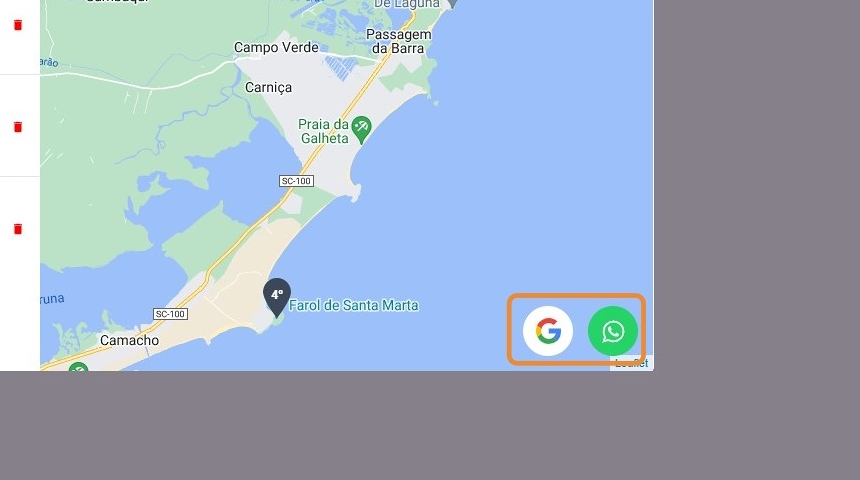Click the De Laguna label at the map's top edge
The height and width of the screenshot is (480, 860).
click(406, 4)
